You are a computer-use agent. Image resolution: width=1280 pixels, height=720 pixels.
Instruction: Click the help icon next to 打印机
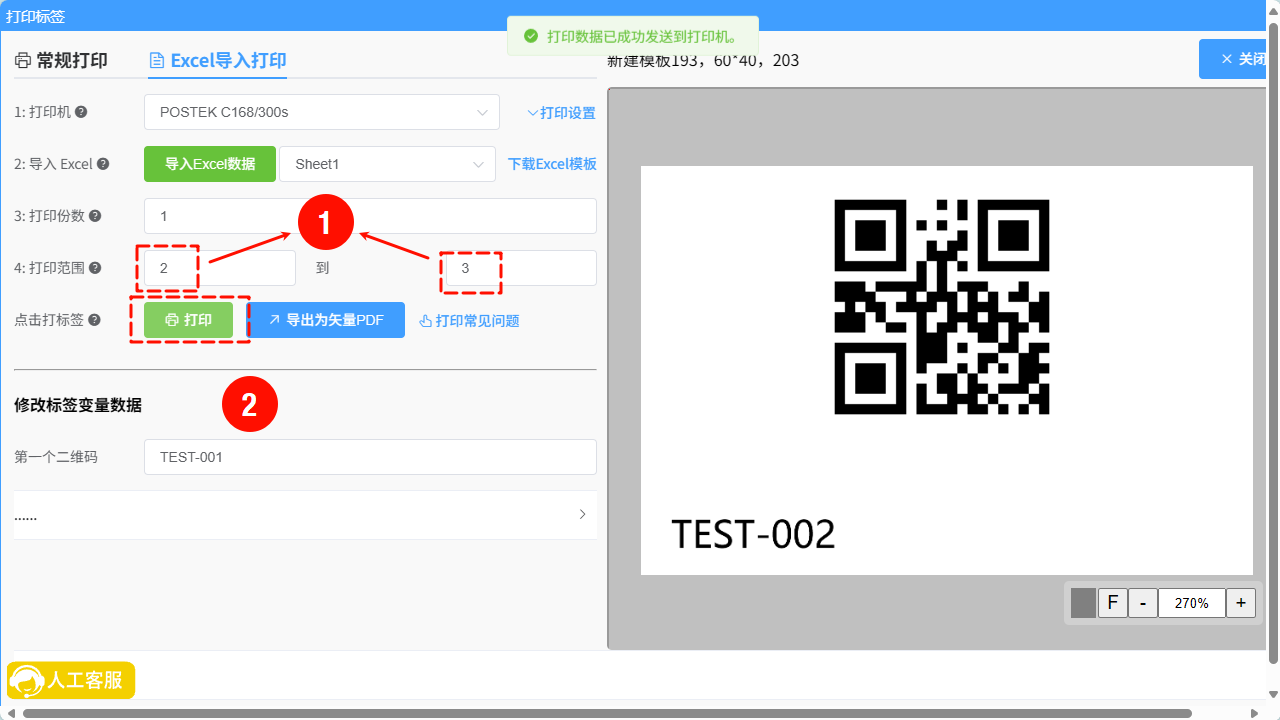81,112
